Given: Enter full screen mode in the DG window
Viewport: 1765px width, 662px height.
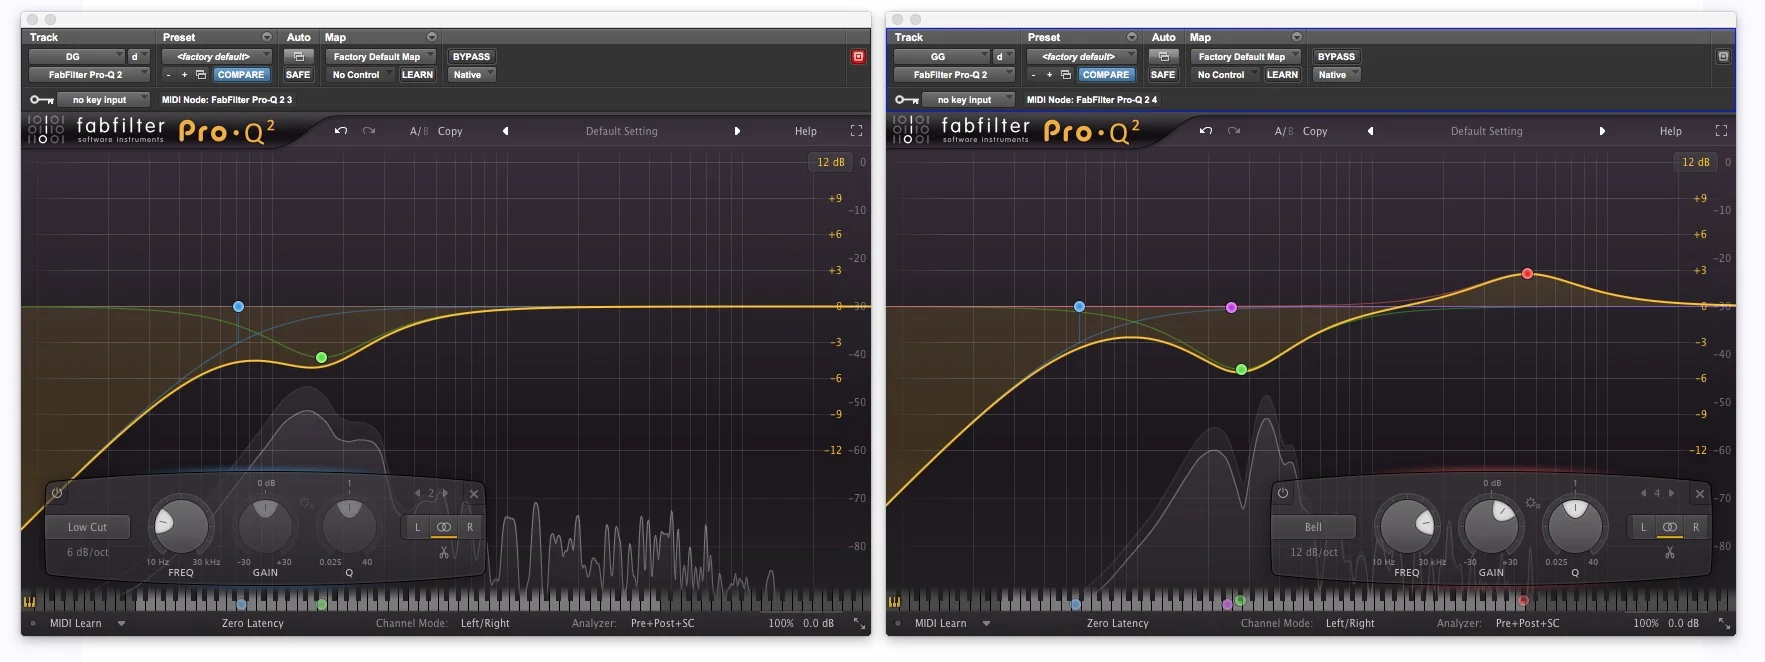Looking at the screenshot, I should (856, 131).
